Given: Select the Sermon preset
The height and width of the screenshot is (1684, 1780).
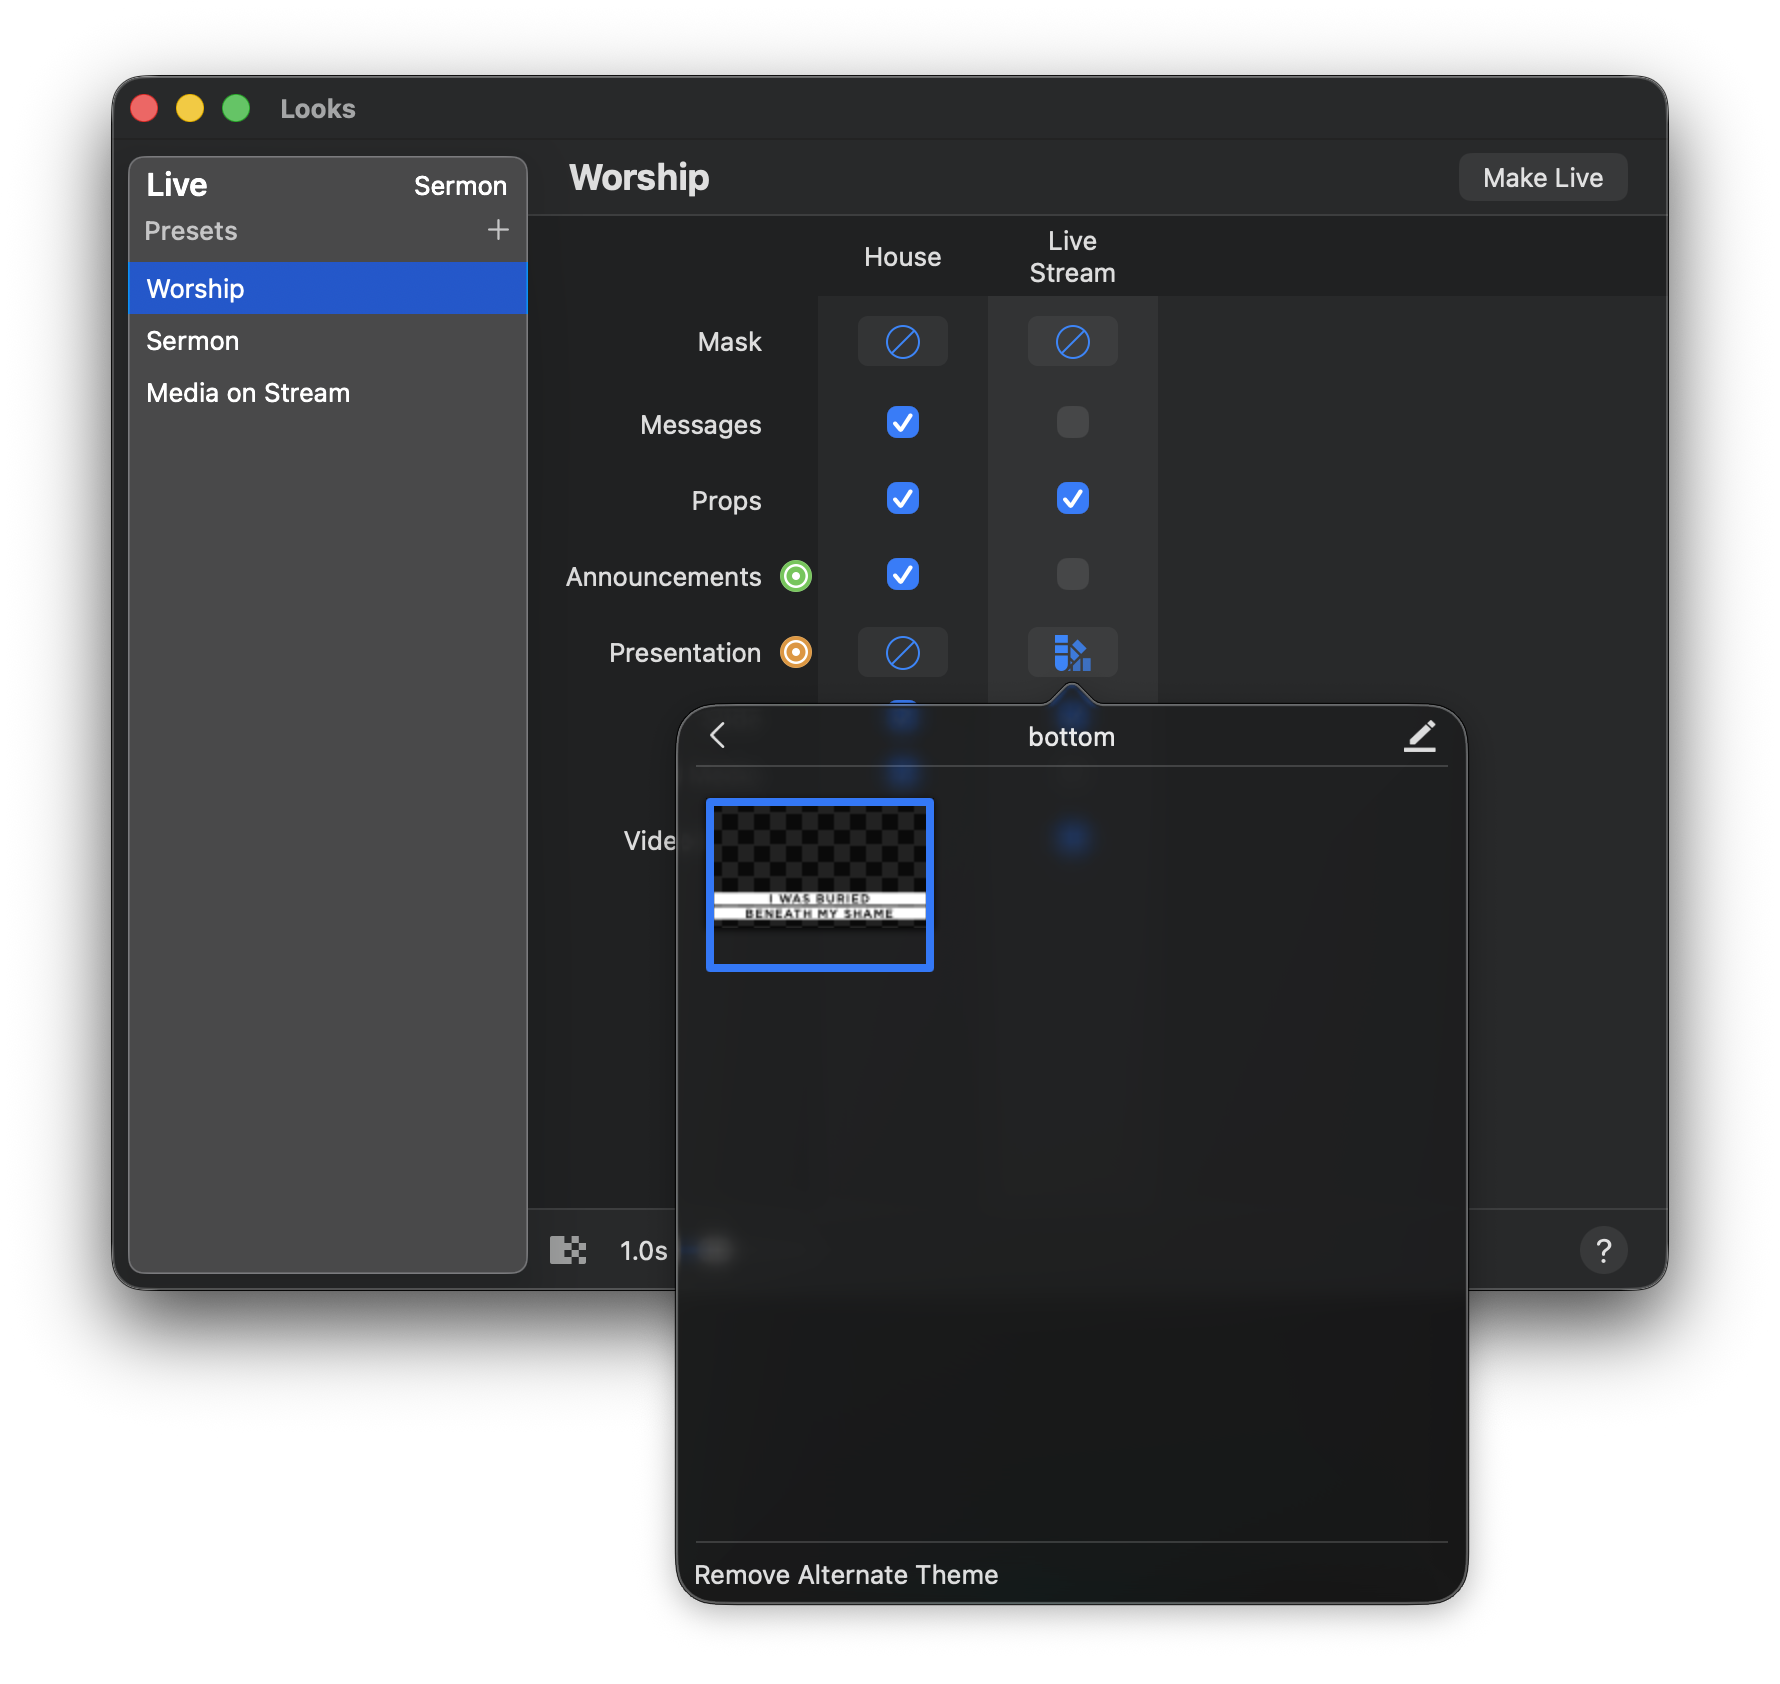Looking at the screenshot, I should tap(328, 340).
